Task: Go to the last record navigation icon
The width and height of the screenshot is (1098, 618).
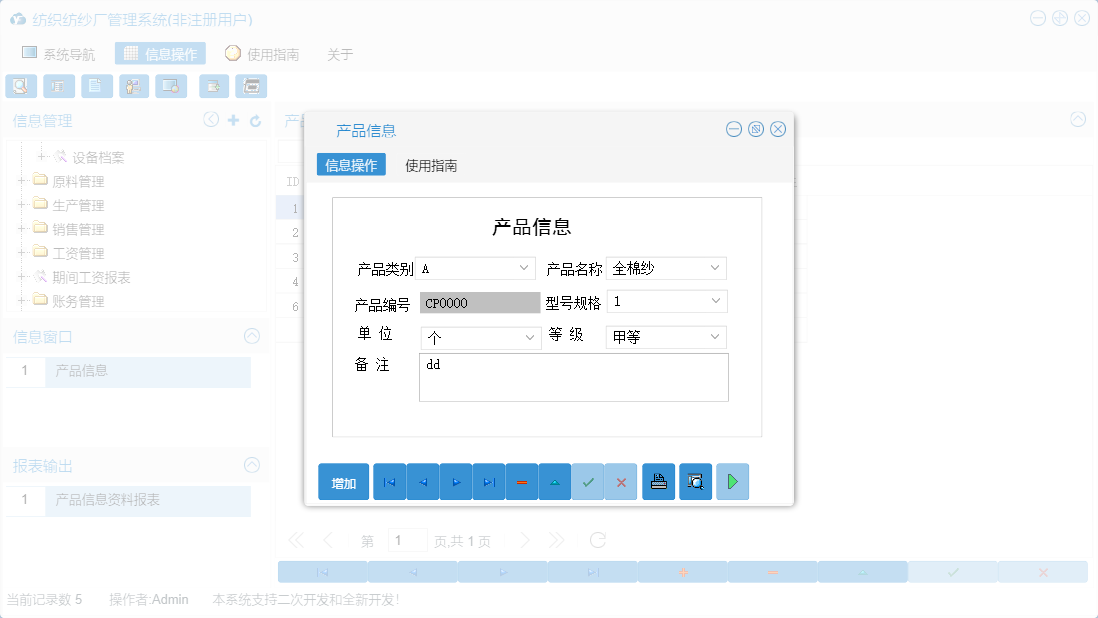Action: 488,481
